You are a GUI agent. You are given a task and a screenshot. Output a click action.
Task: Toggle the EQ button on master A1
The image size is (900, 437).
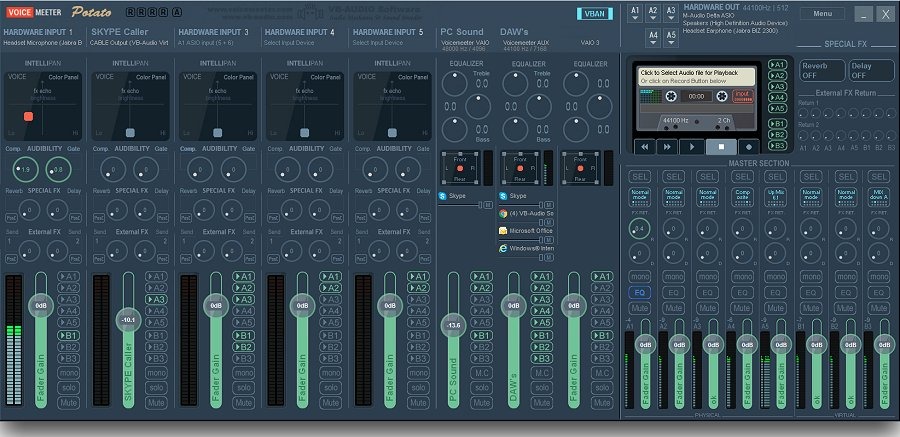639,293
